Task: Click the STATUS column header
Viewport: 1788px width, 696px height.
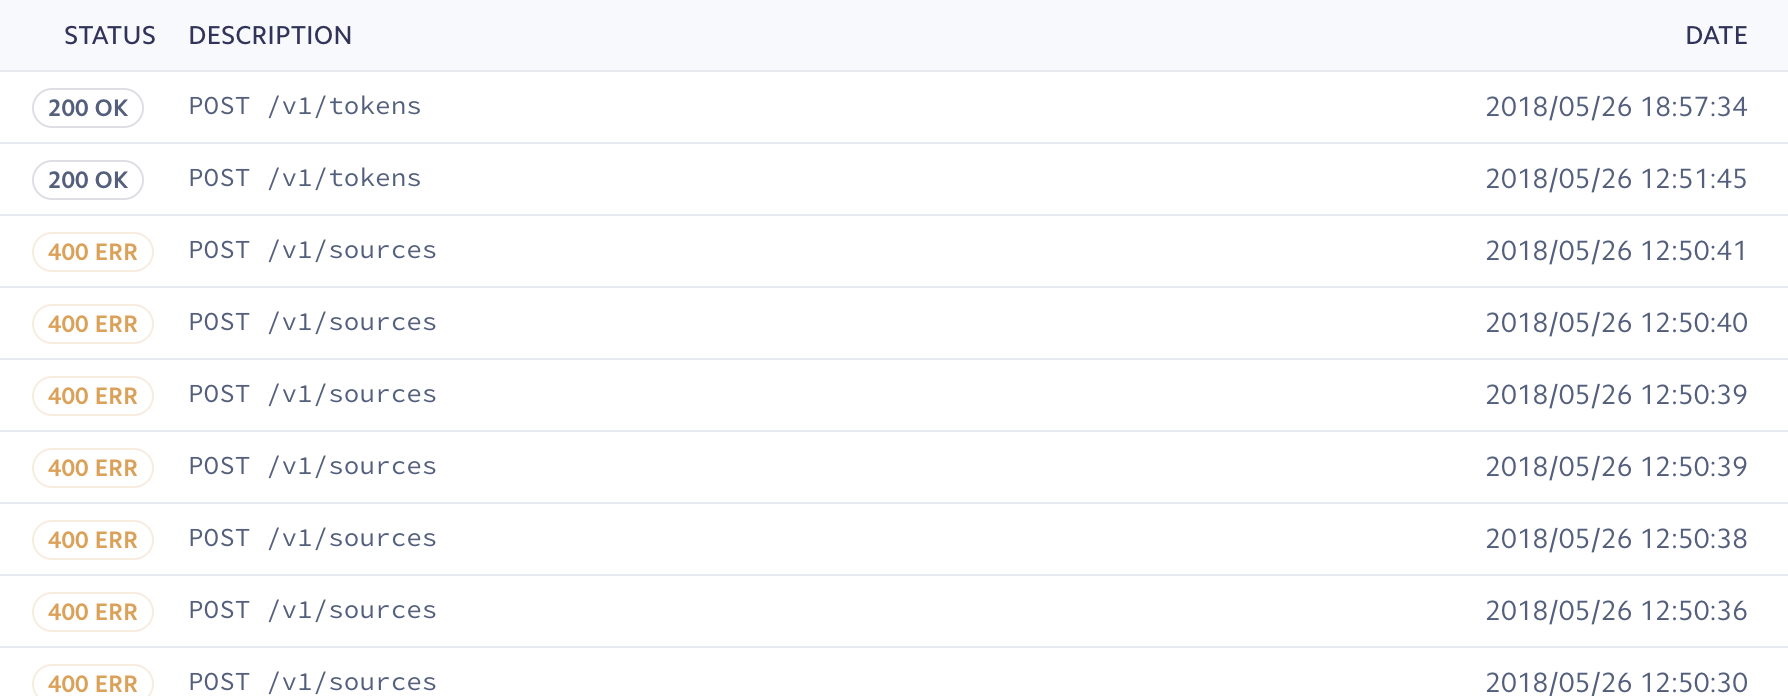Action: click(x=109, y=35)
